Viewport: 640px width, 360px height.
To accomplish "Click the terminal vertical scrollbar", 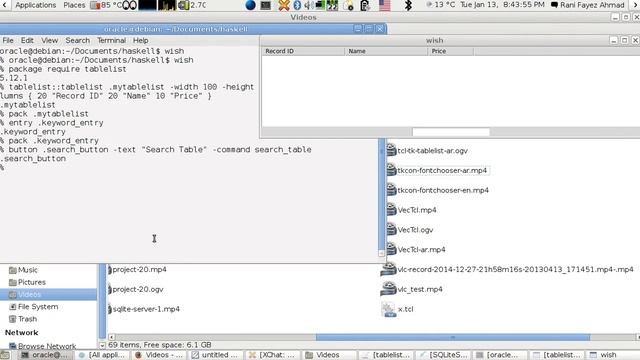I will coord(381,196).
